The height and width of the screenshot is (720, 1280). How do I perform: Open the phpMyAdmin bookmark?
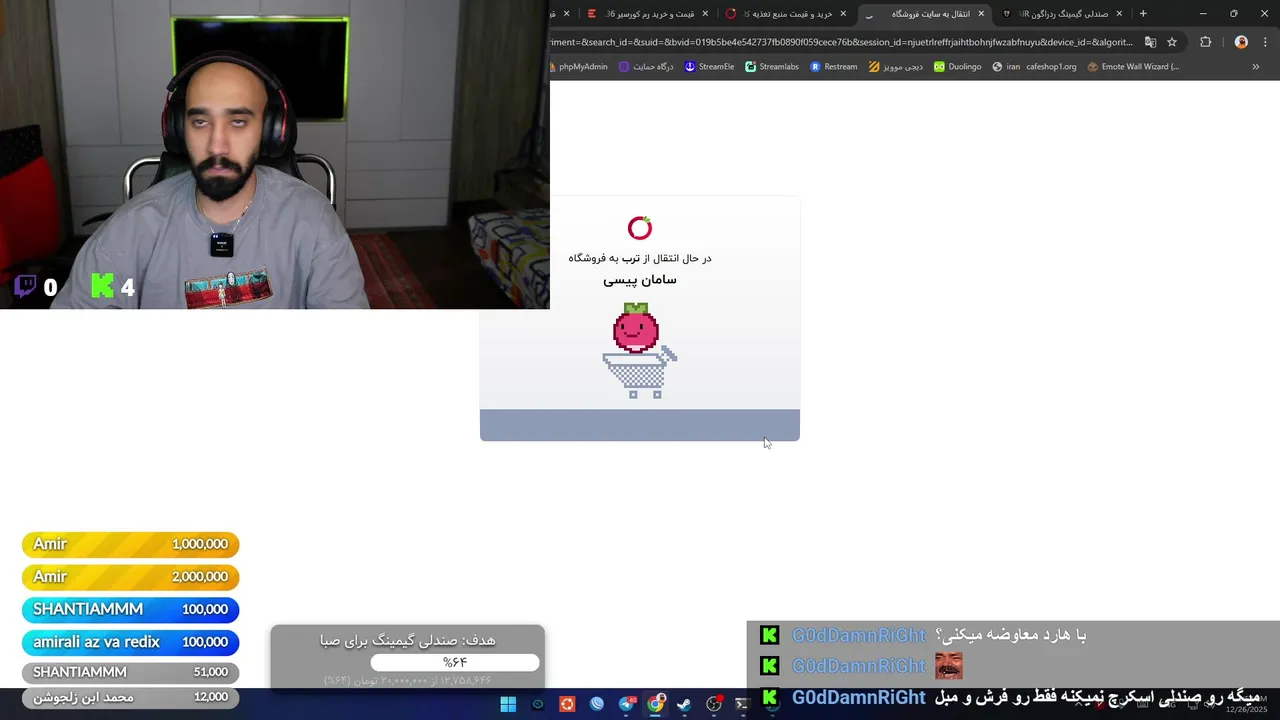[580, 67]
